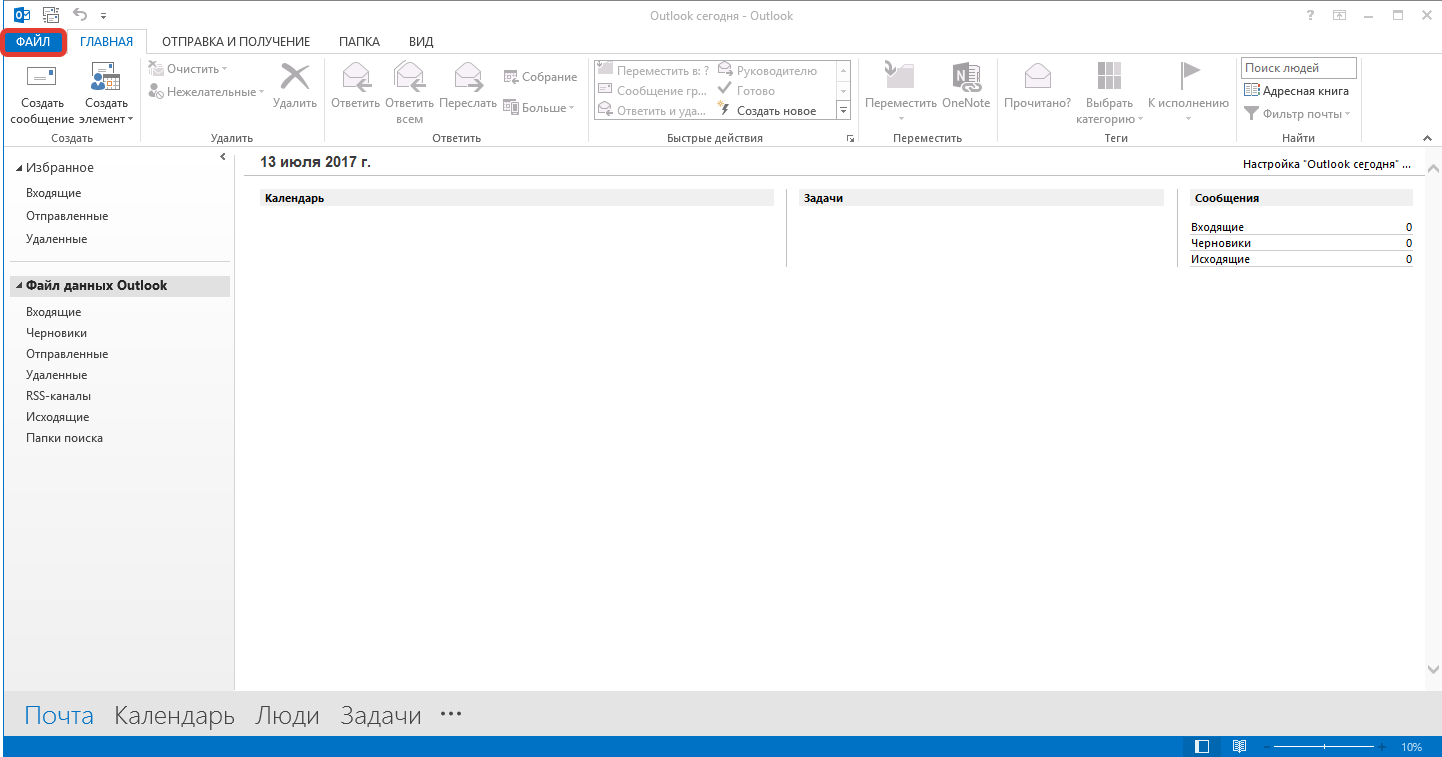1442x757 pixels.
Task: Open the More (Больше) dropdown
Action: tap(539, 108)
